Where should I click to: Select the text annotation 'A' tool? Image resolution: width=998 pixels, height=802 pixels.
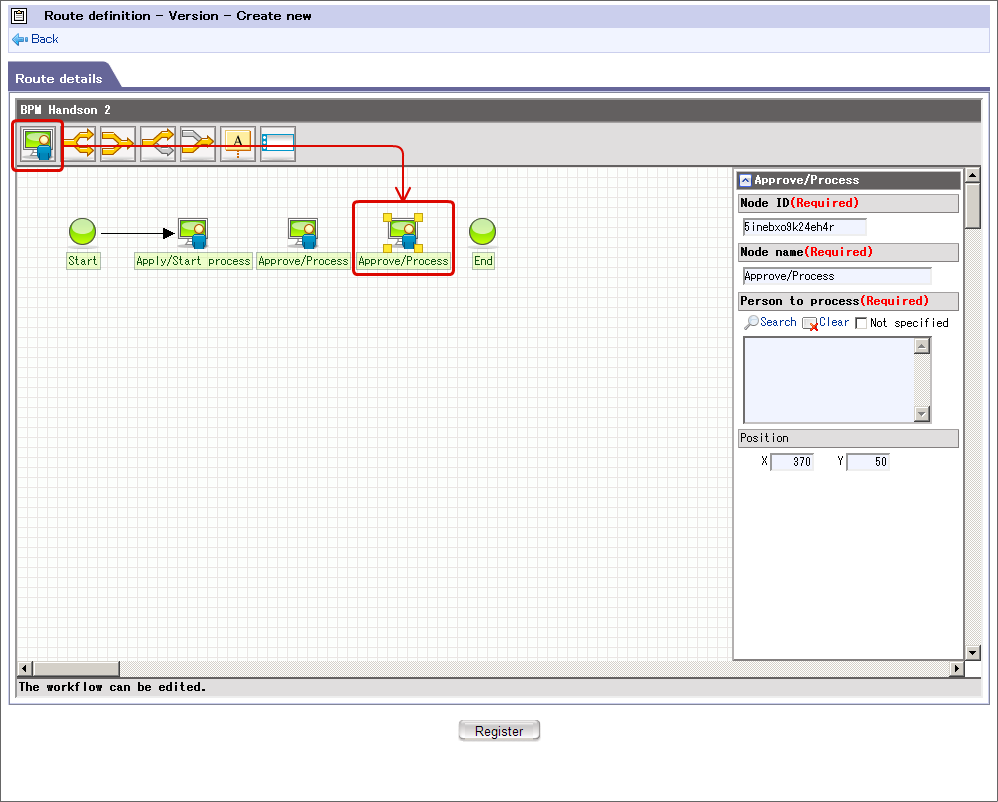point(237,144)
